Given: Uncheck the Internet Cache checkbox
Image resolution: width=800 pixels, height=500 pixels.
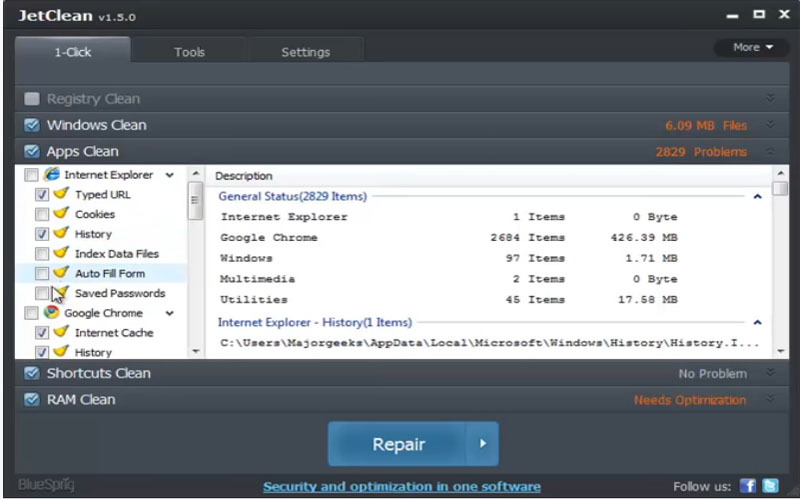Looking at the screenshot, I should (42, 333).
